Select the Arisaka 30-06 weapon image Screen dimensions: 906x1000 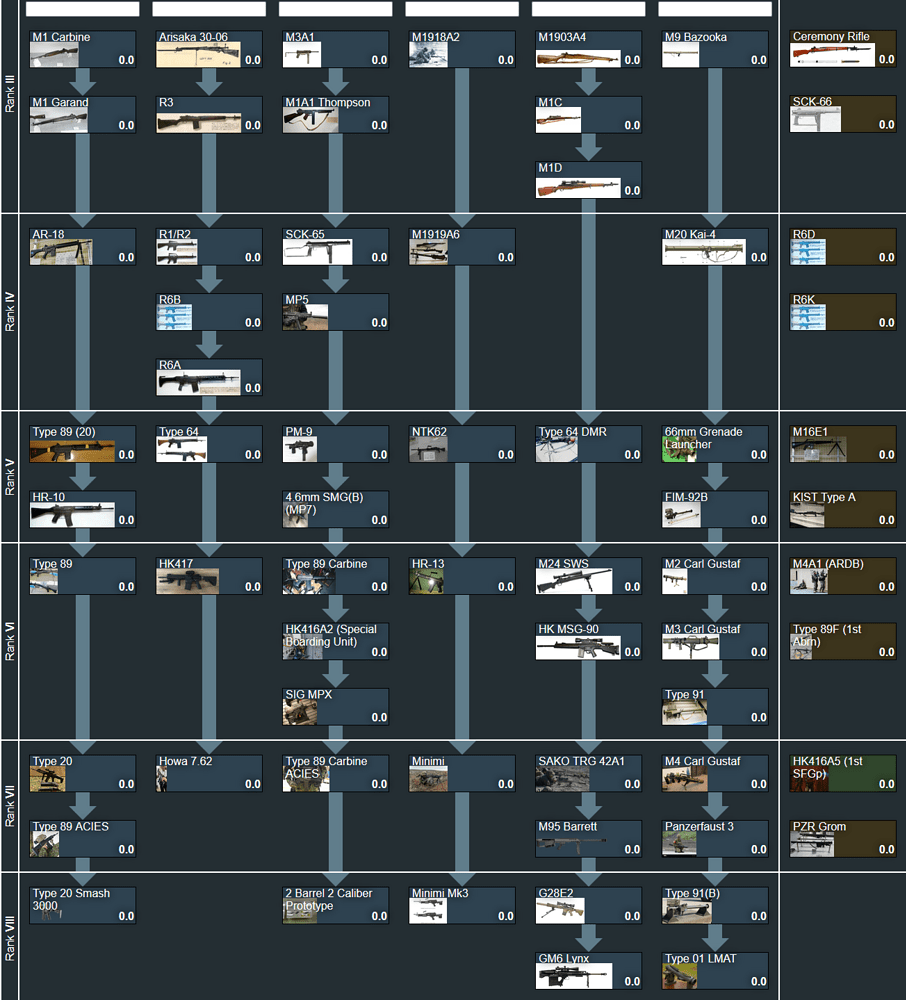[x=198, y=55]
